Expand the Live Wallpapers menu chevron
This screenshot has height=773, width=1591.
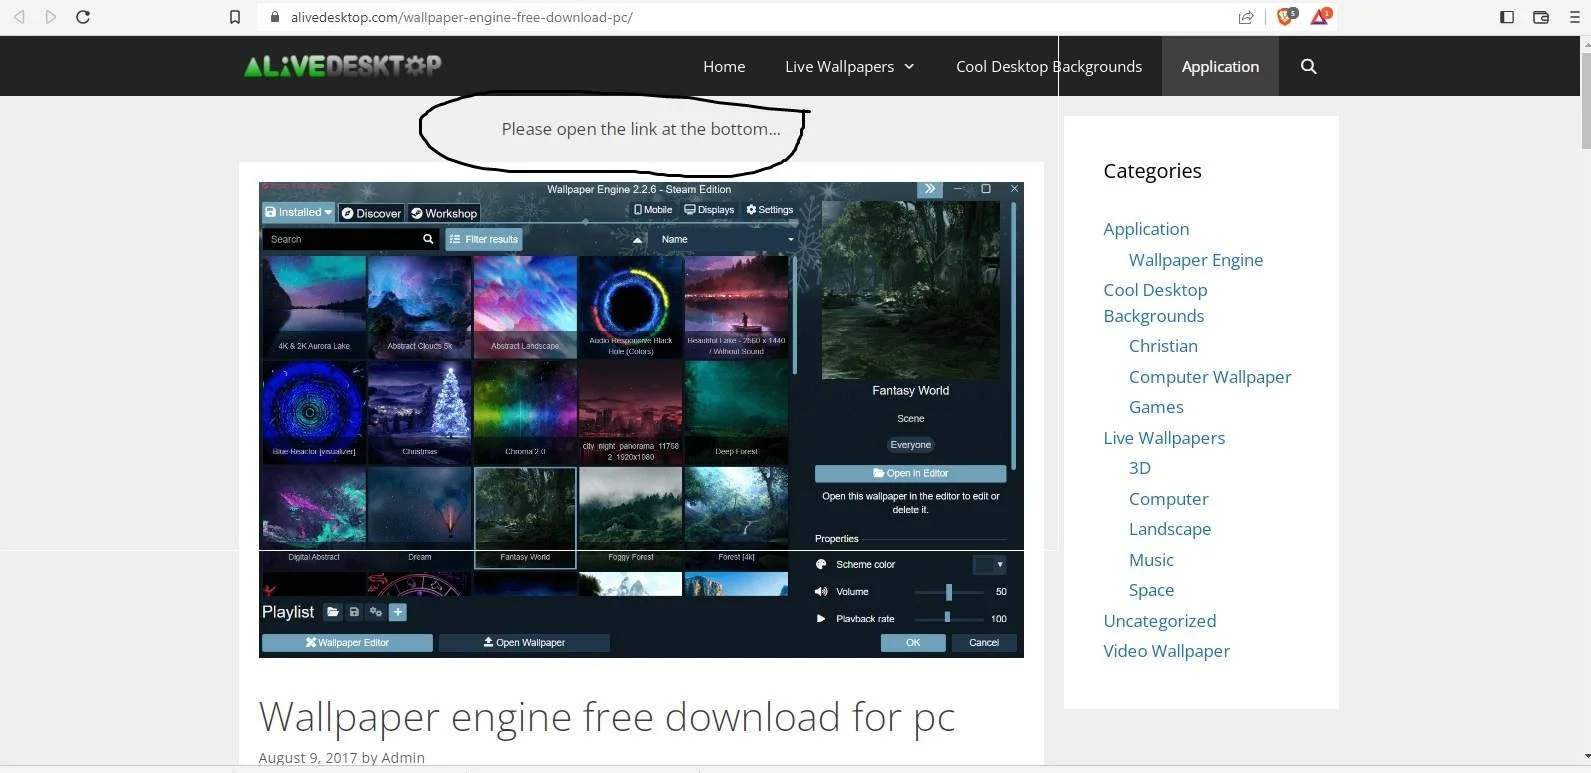pyautogui.click(x=909, y=66)
